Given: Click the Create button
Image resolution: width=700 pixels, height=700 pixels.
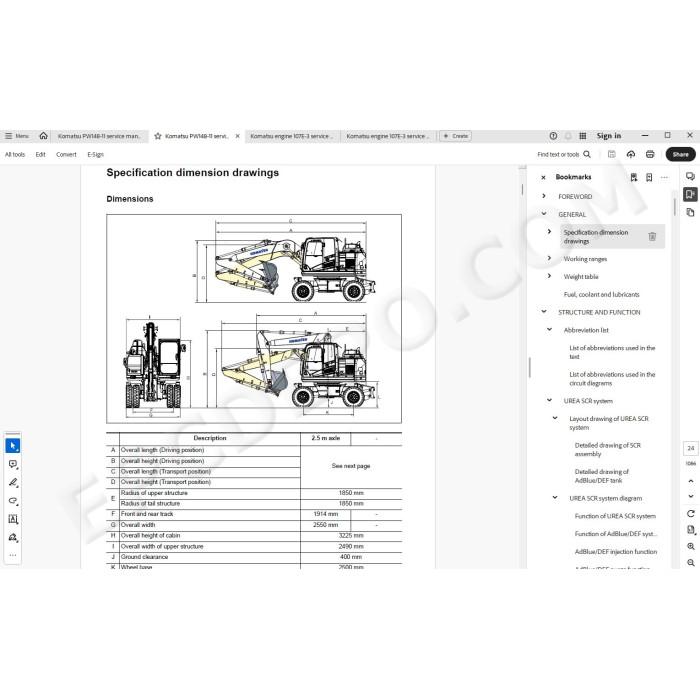Looking at the screenshot, I should coord(455,136).
